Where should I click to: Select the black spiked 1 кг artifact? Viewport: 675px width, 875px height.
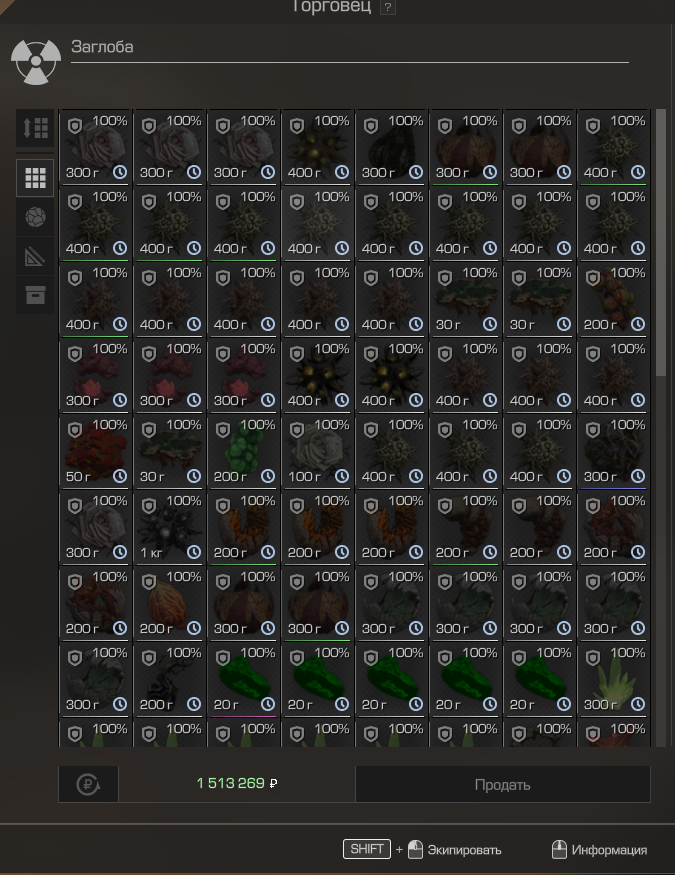(x=170, y=528)
